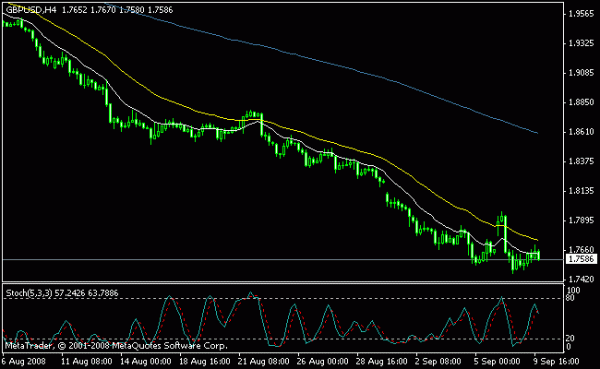Click the stochastic values 57.2426 63.7886
The height and width of the screenshot is (369, 600).
pyautogui.click(x=86, y=293)
